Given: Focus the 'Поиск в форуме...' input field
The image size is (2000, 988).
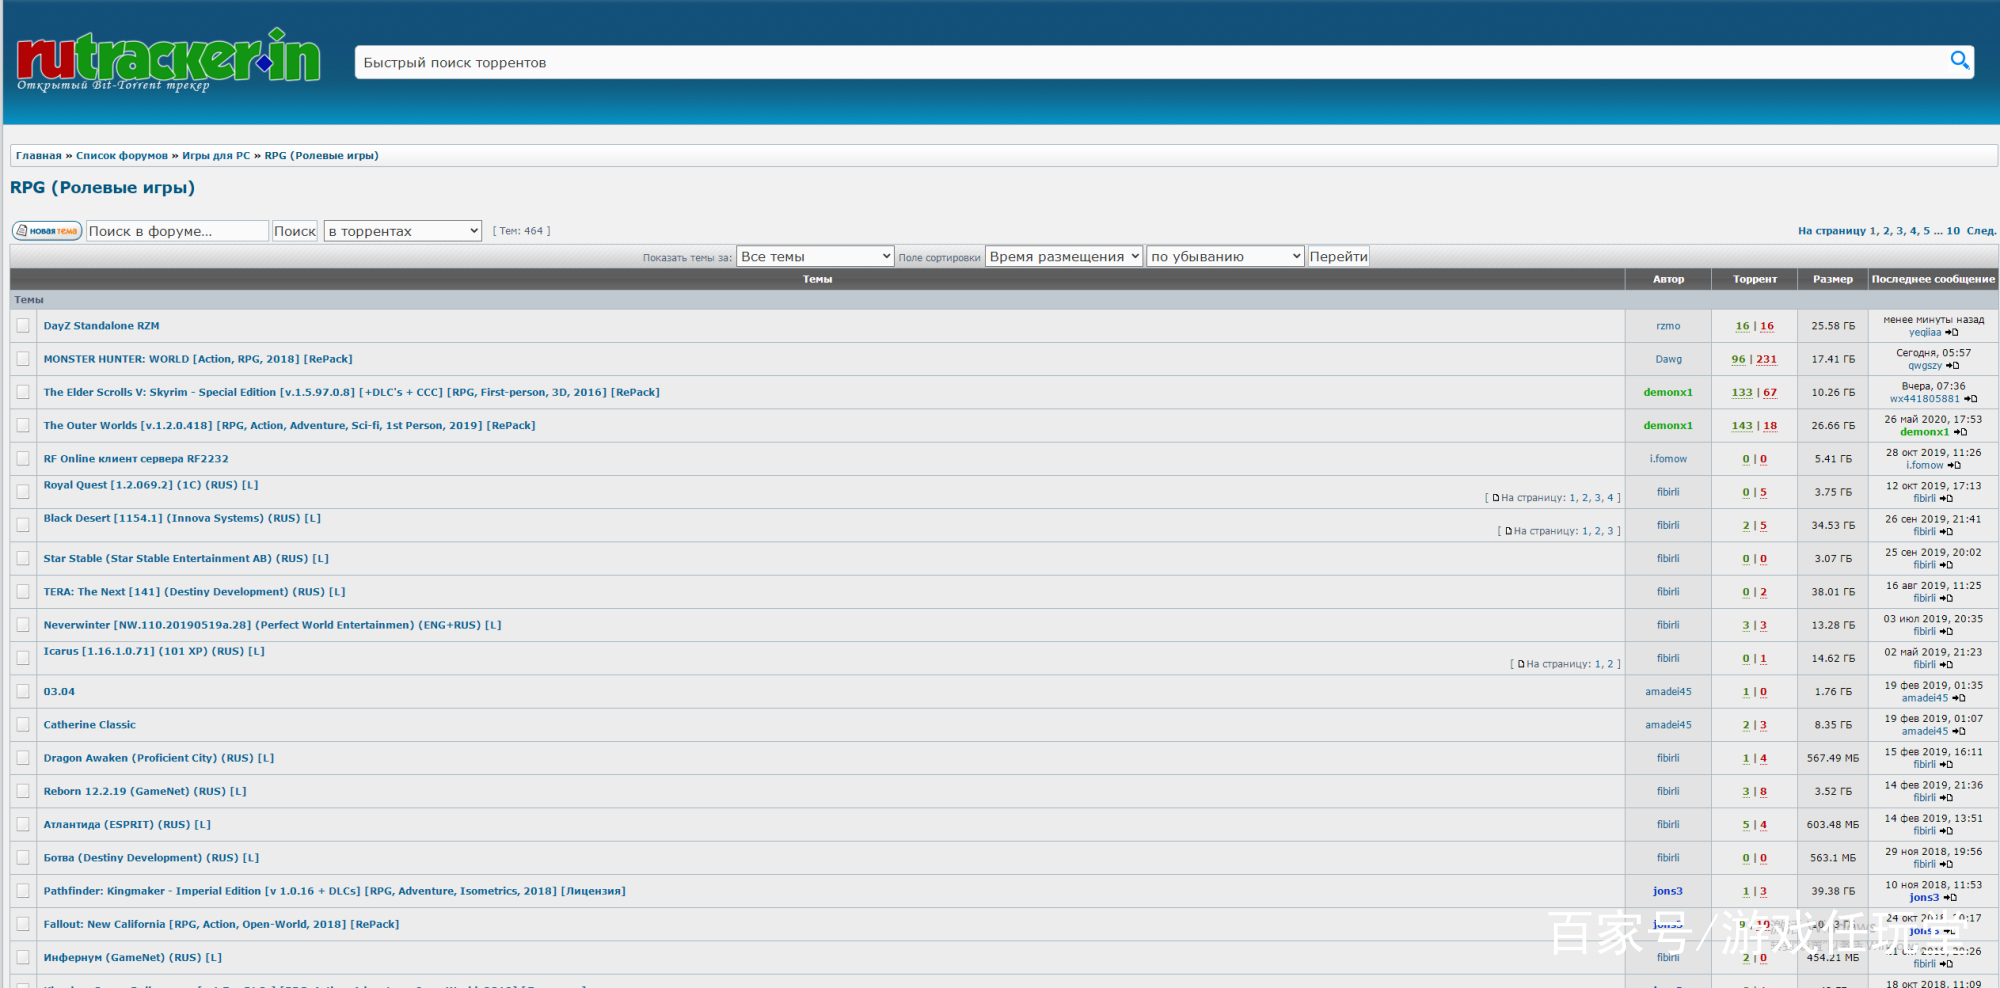Looking at the screenshot, I should click(x=178, y=231).
